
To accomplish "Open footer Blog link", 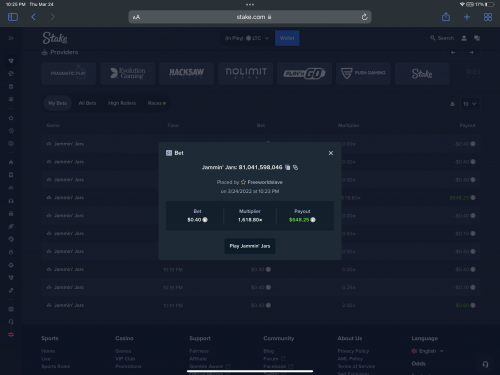I will point(269,351).
